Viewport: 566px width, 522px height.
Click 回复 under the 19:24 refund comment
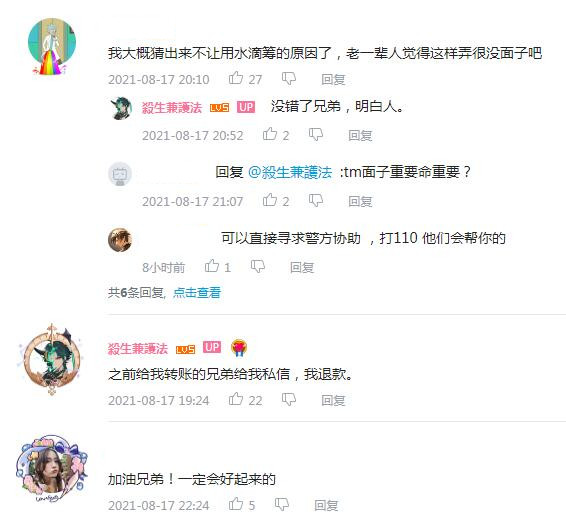click(x=333, y=400)
